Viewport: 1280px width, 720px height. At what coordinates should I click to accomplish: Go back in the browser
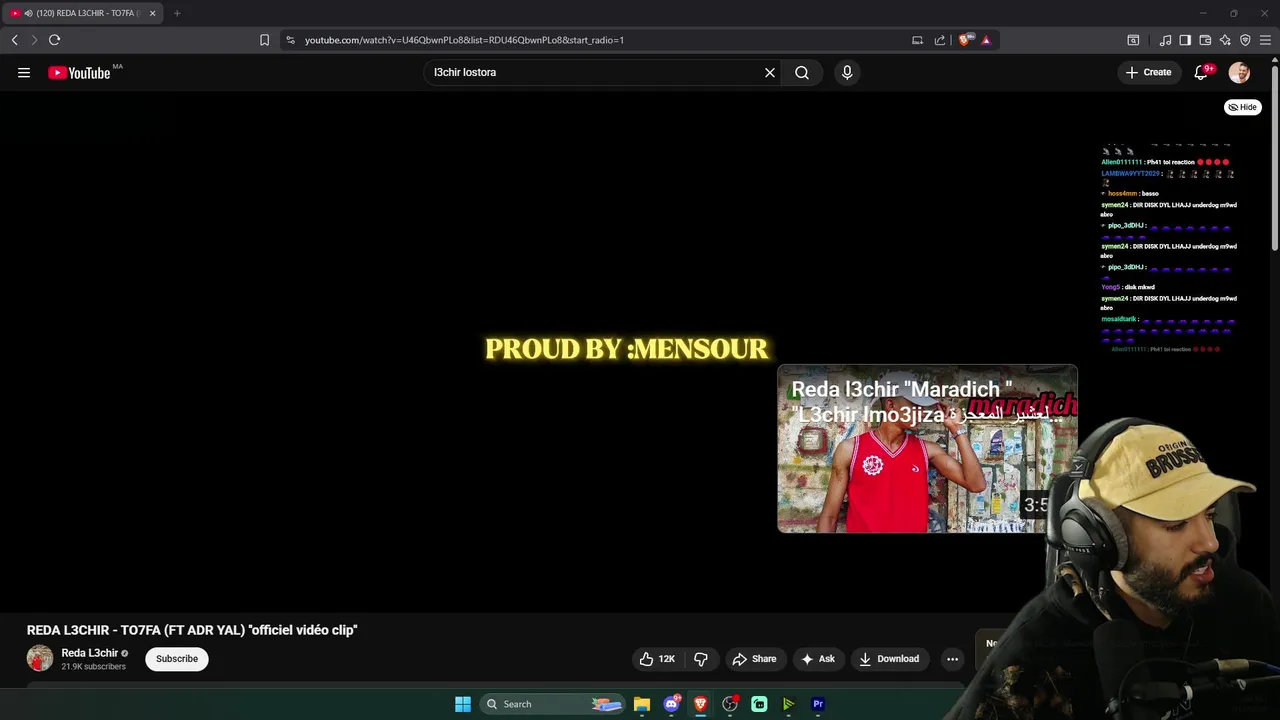tap(14, 40)
